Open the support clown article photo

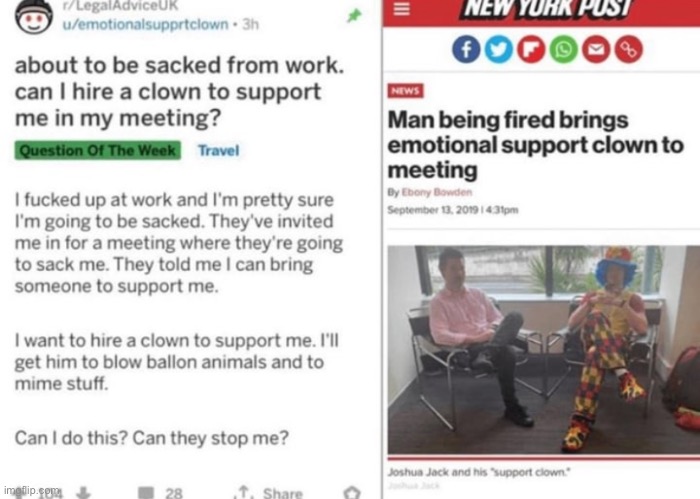pos(543,350)
